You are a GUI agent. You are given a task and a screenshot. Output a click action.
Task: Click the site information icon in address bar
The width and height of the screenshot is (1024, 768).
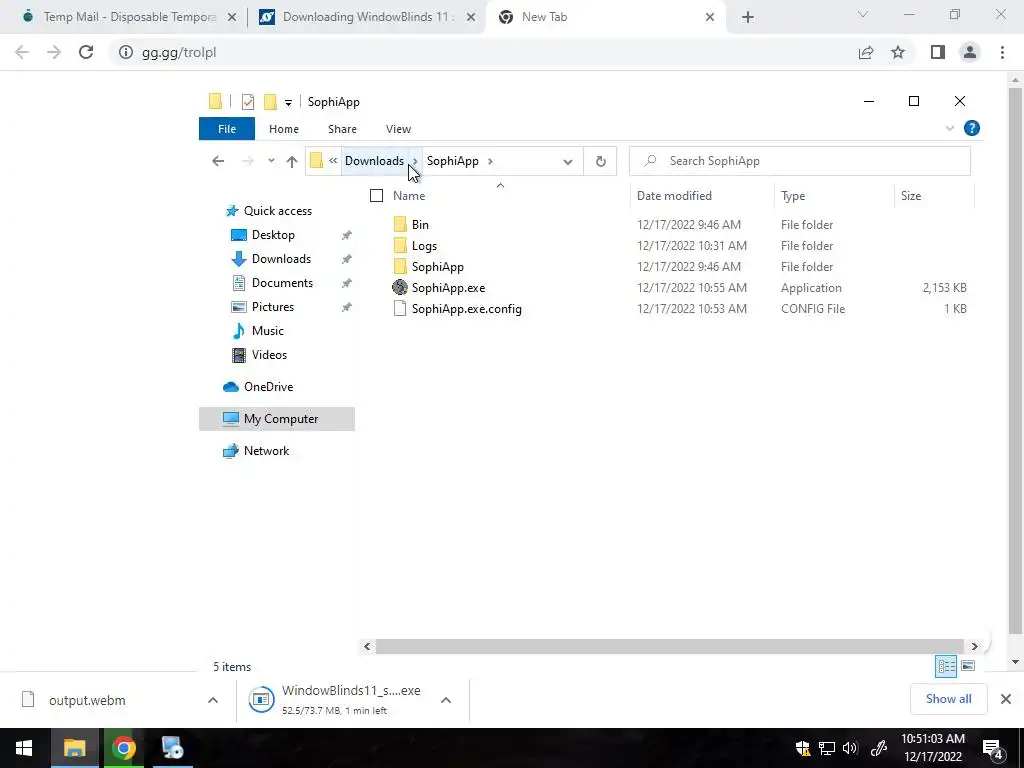(125, 52)
